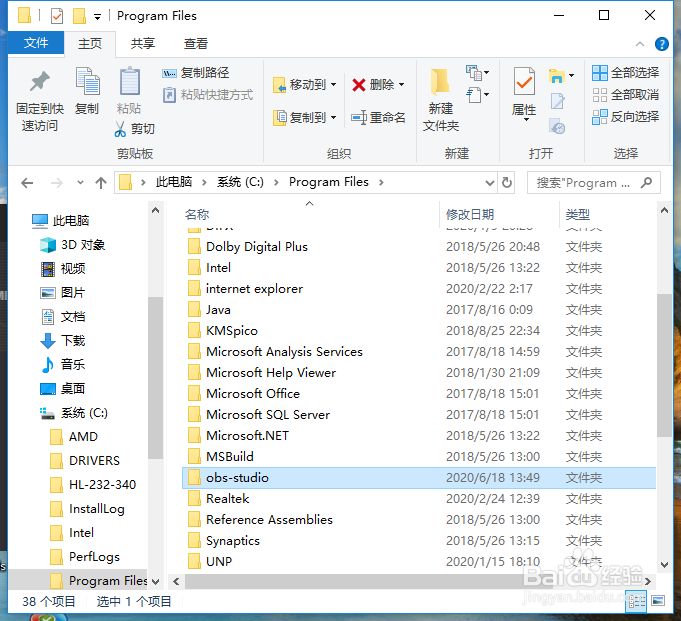The image size is (681, 621).
Task: Switch to the 查看 View tab
Action: 196,43
